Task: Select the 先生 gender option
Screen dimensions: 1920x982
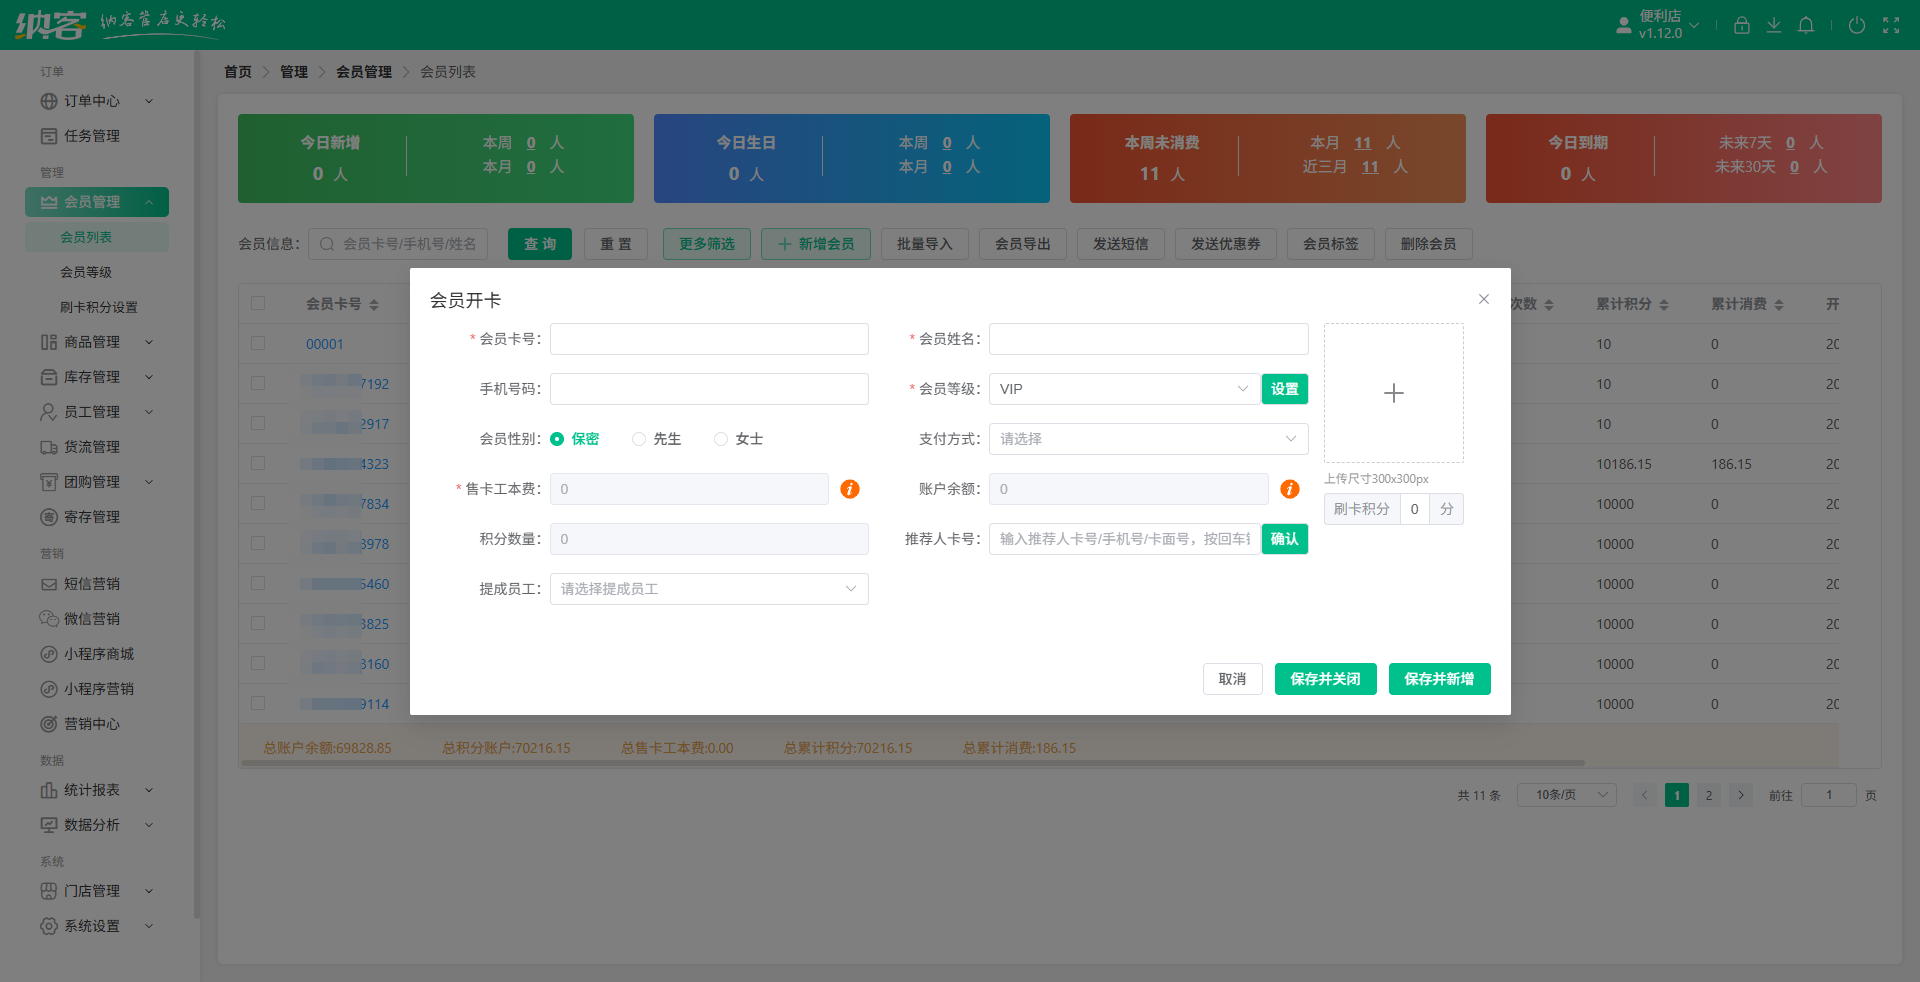Action: 639,439
